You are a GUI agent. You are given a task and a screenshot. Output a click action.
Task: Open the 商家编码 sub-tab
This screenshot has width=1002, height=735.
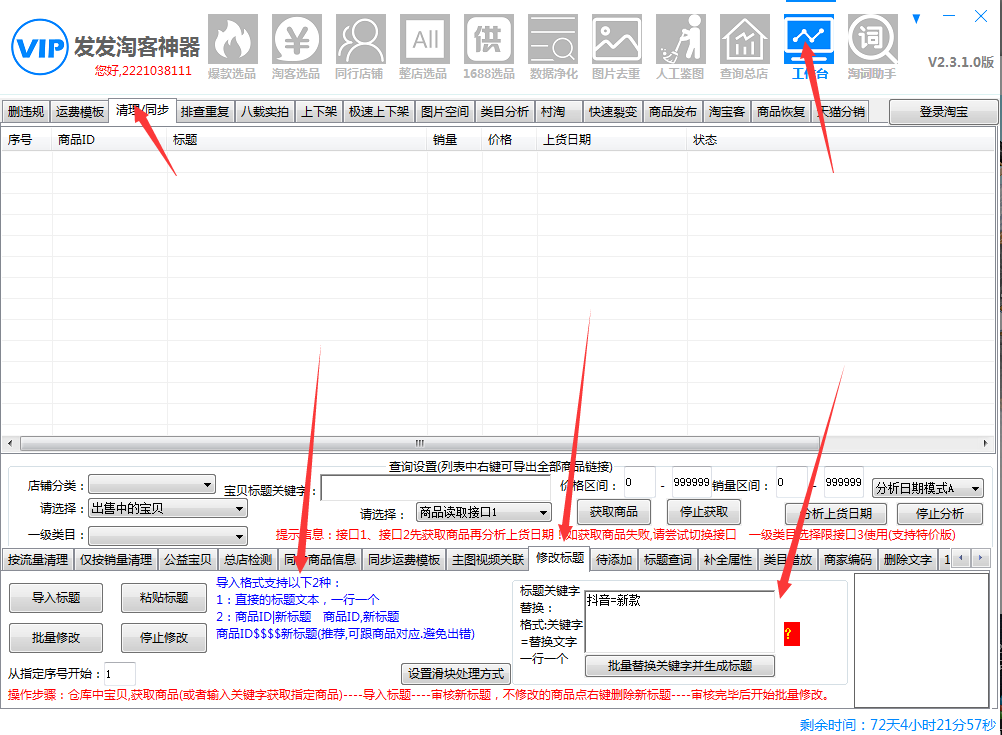(848, 560)
